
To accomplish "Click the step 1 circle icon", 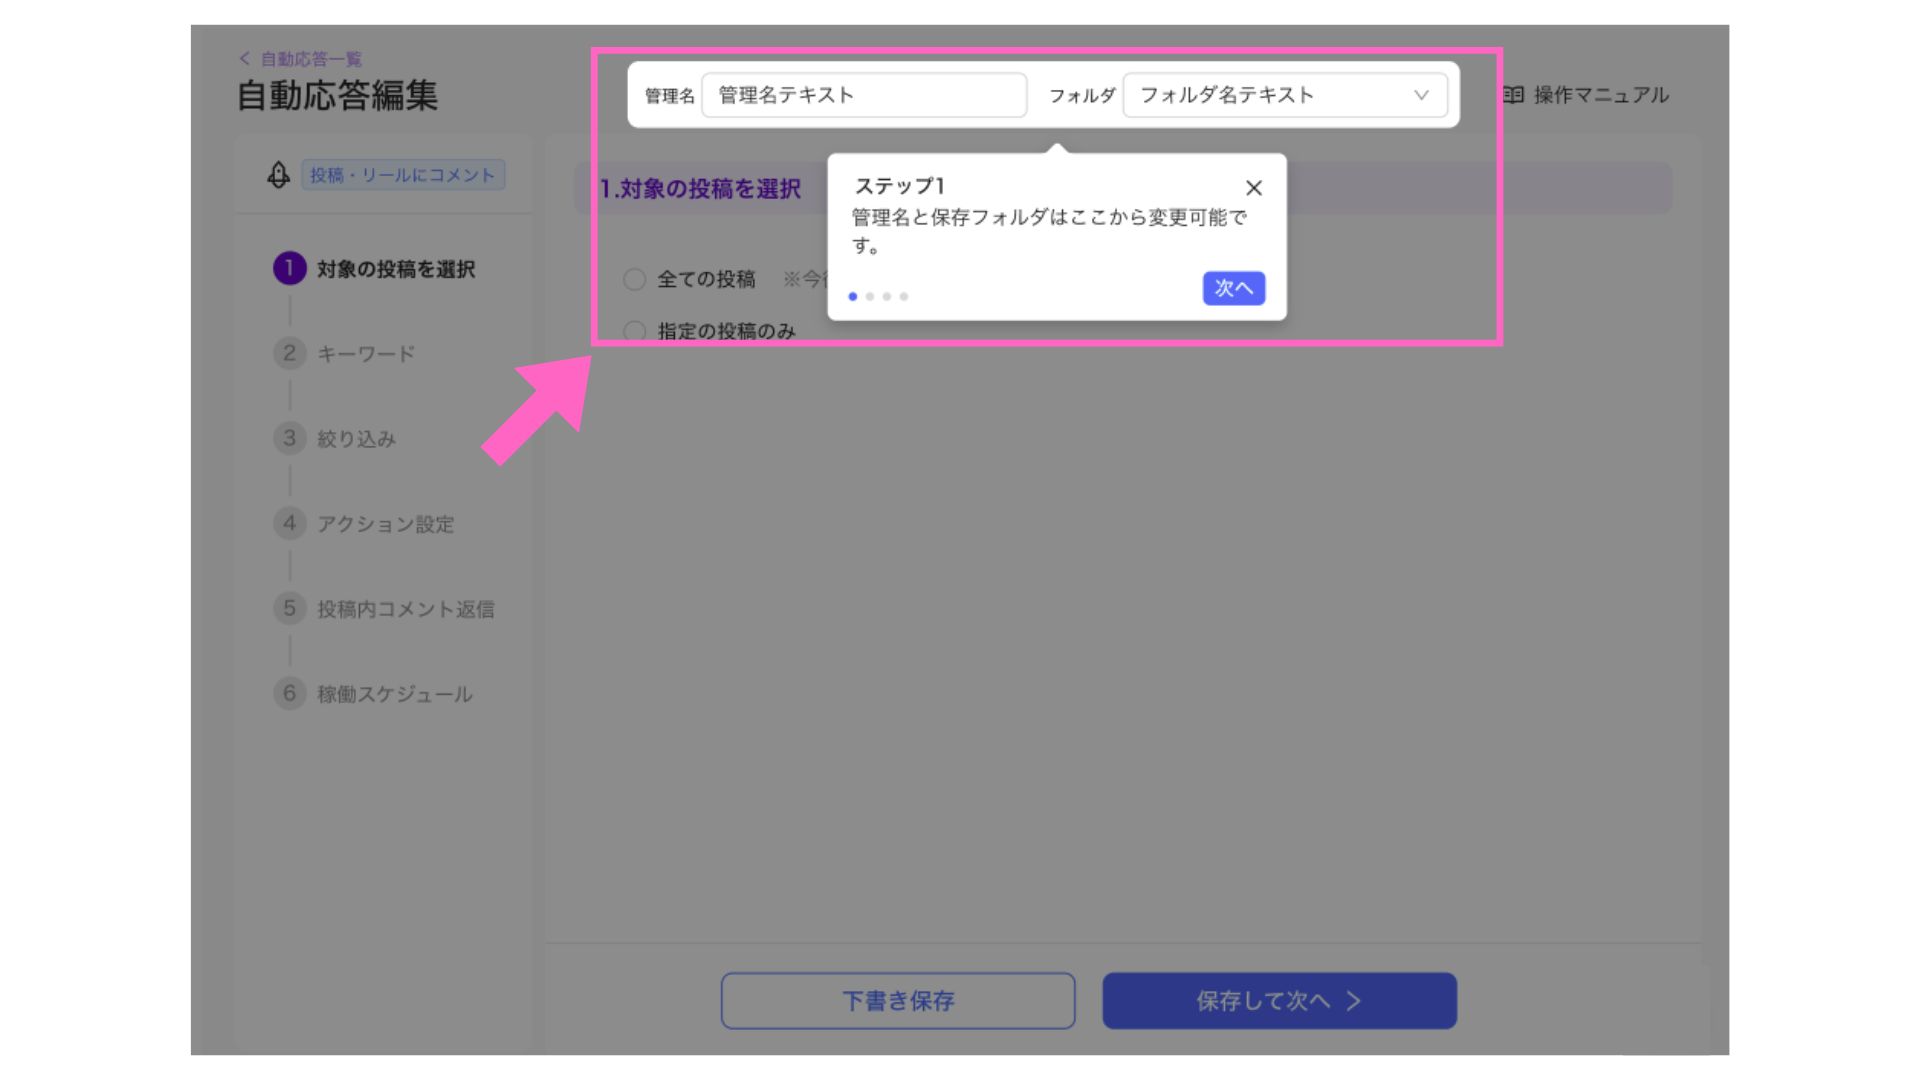I will tap(289, 268).
